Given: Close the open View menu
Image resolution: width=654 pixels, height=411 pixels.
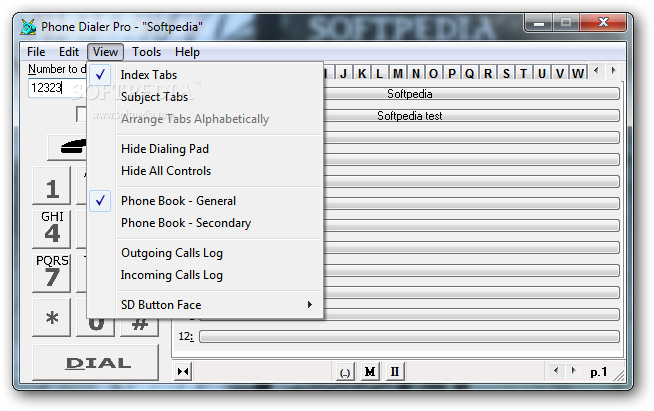Looking at the screenshot, I should coord(105,52).
